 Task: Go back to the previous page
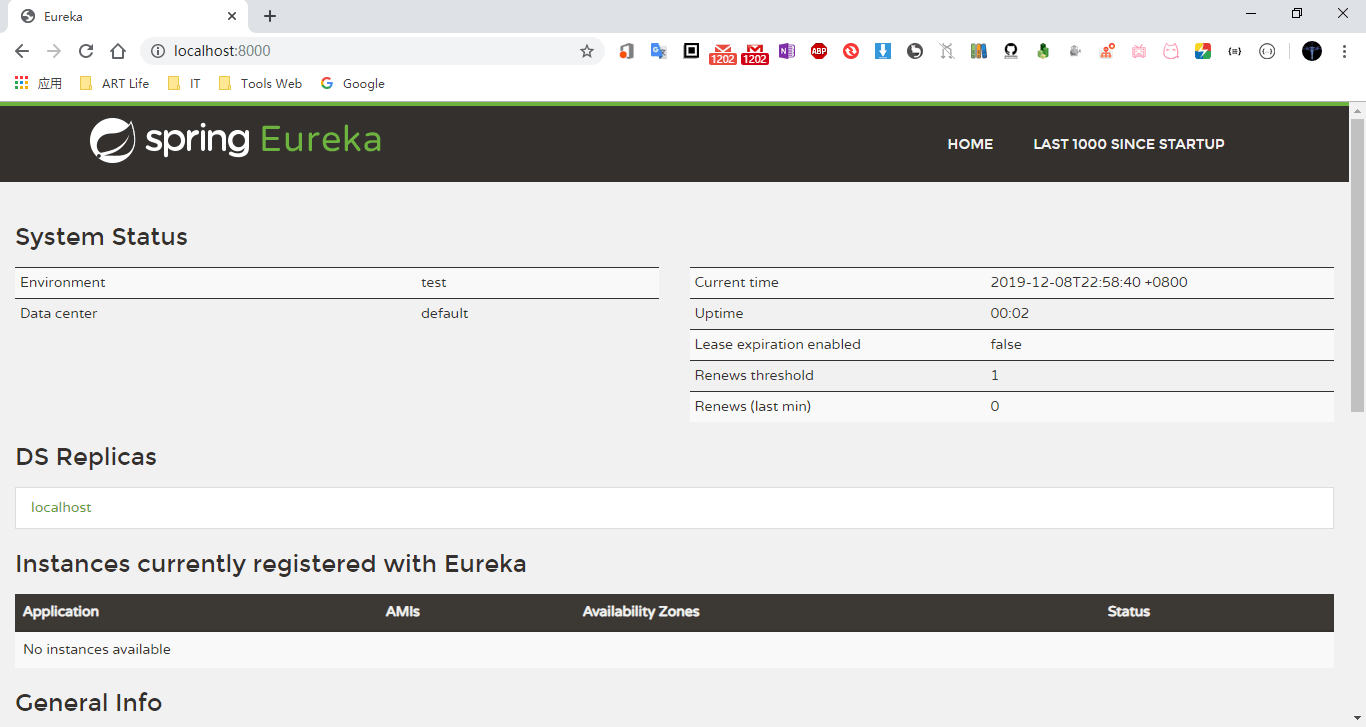[x=22, y=51]
